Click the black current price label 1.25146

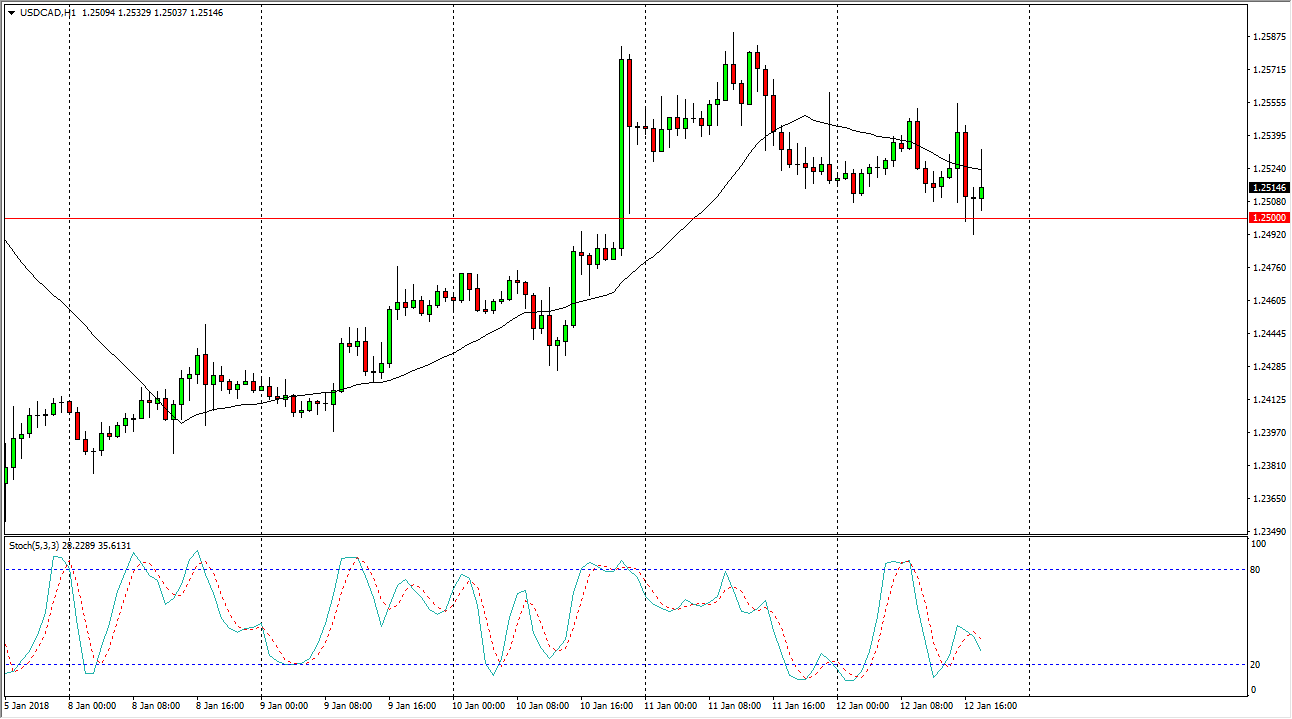[1267, 188]
